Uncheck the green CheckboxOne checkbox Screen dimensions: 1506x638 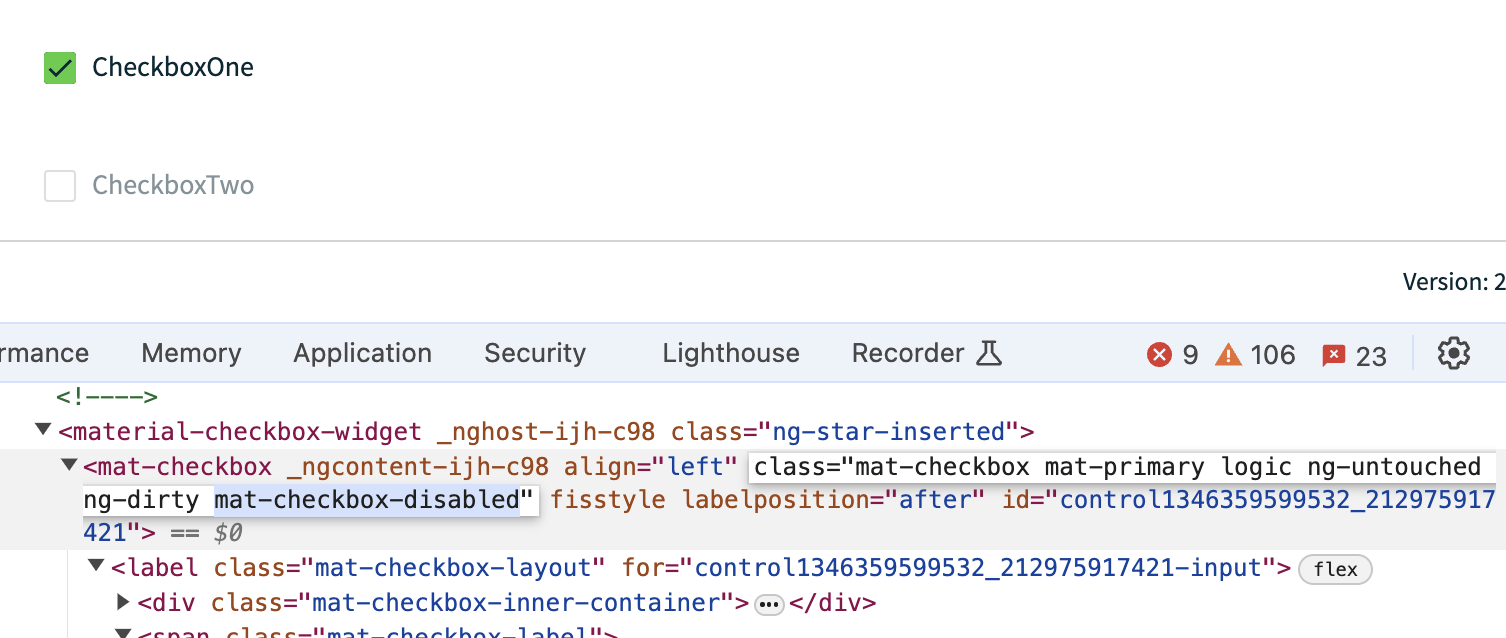pyautogui.click(x=59, y=67)
